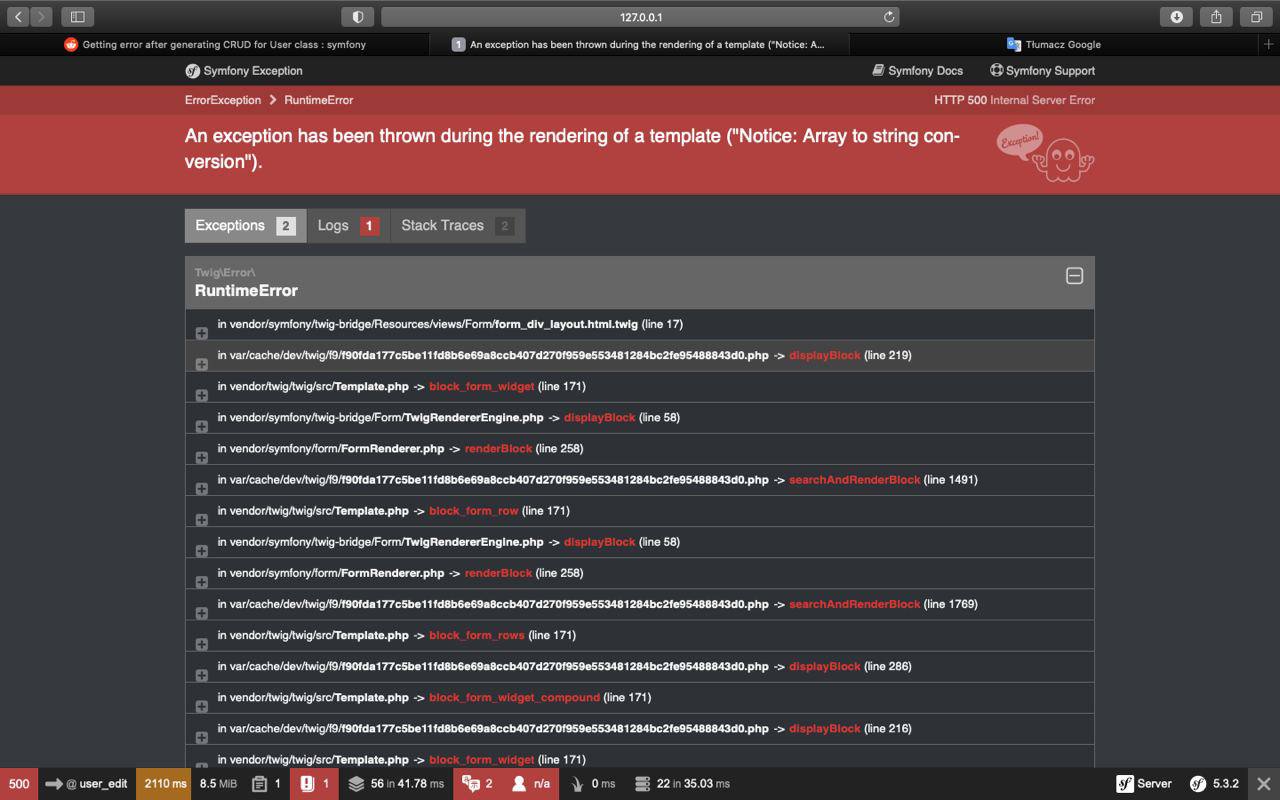Select the 'An exception has been thrown' browser tab

(639, 44)
